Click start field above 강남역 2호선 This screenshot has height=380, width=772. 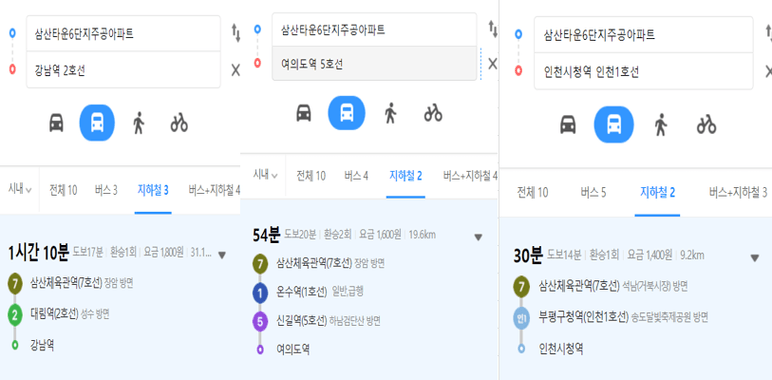[x=123, y=33]
